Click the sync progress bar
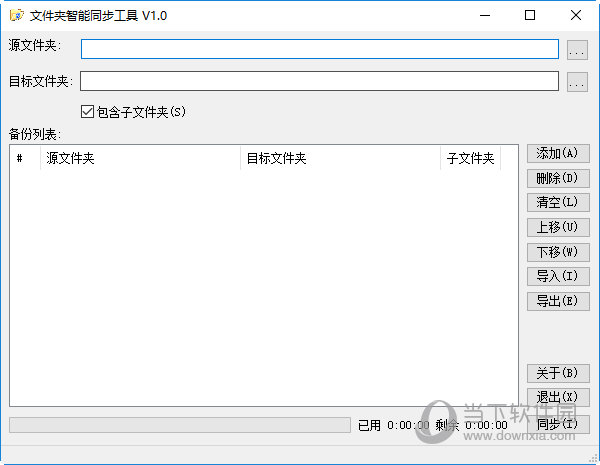This screenshot has width=600, height=465. [180, 425]
